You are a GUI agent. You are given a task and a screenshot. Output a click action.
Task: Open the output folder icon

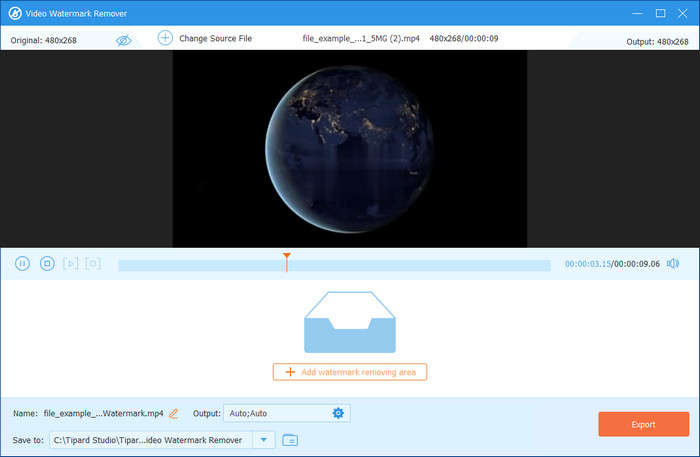tap(290, 440)
